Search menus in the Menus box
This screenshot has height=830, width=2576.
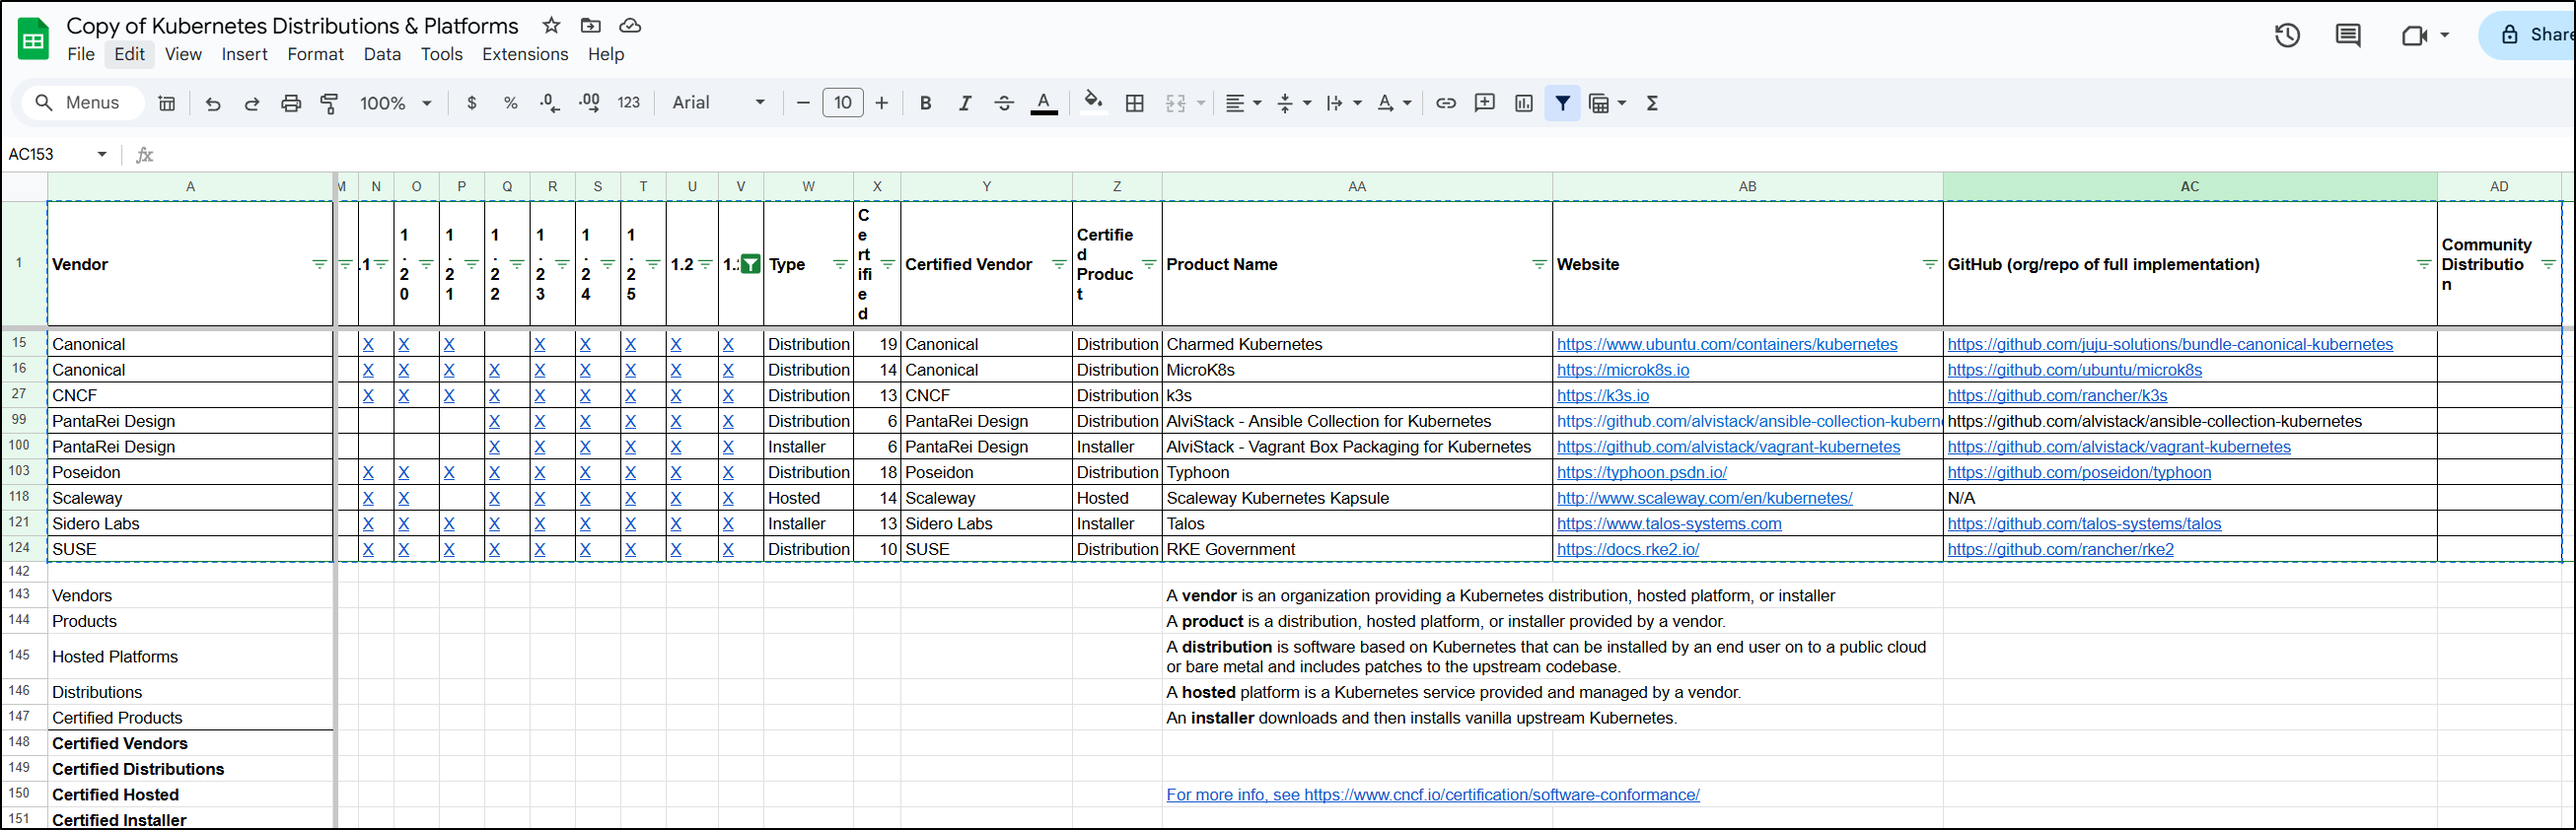(82, 103)
